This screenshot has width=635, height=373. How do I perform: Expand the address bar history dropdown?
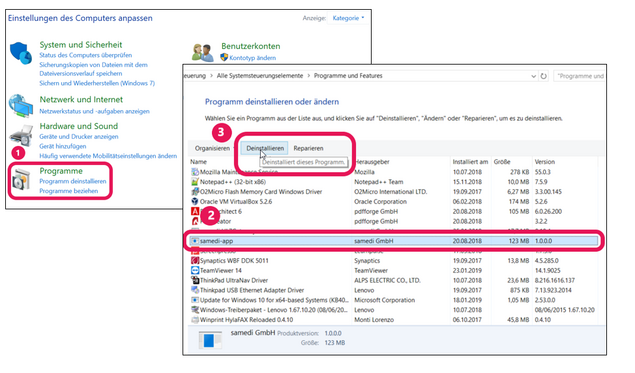[x=533, y=76]
